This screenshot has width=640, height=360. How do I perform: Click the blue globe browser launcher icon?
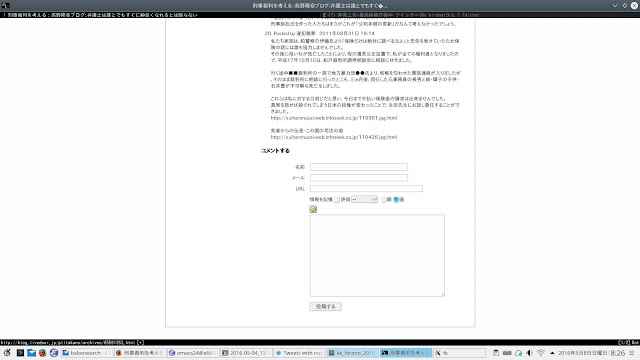click(54, 353)
